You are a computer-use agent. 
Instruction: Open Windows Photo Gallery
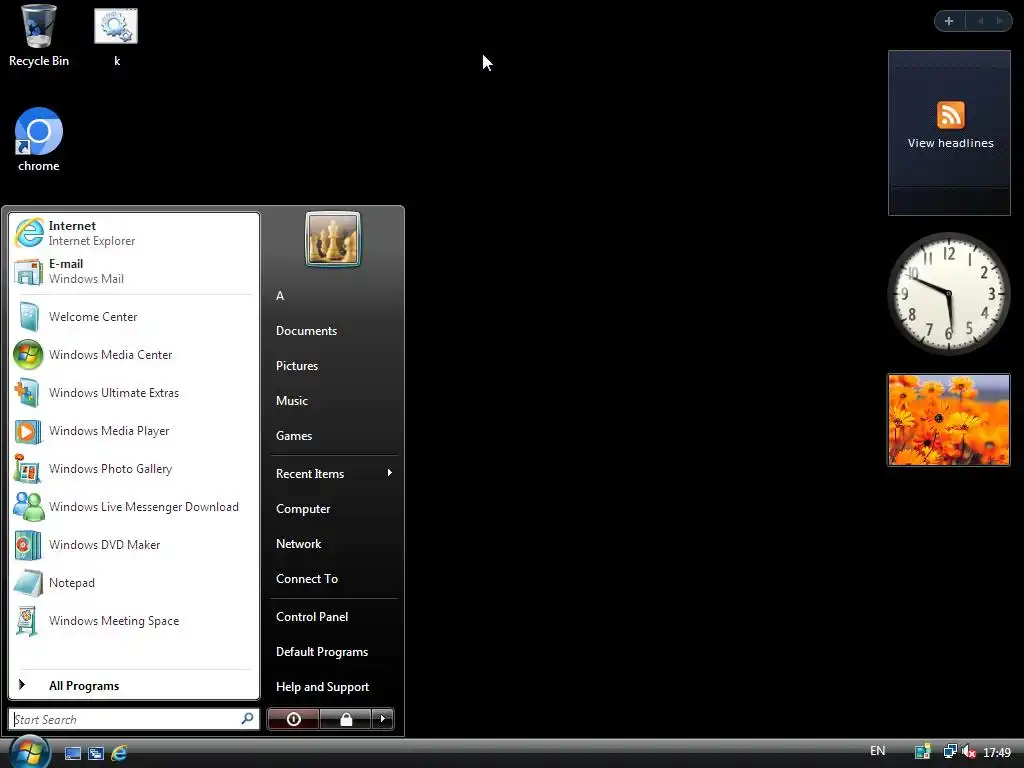tap(134, 469)
